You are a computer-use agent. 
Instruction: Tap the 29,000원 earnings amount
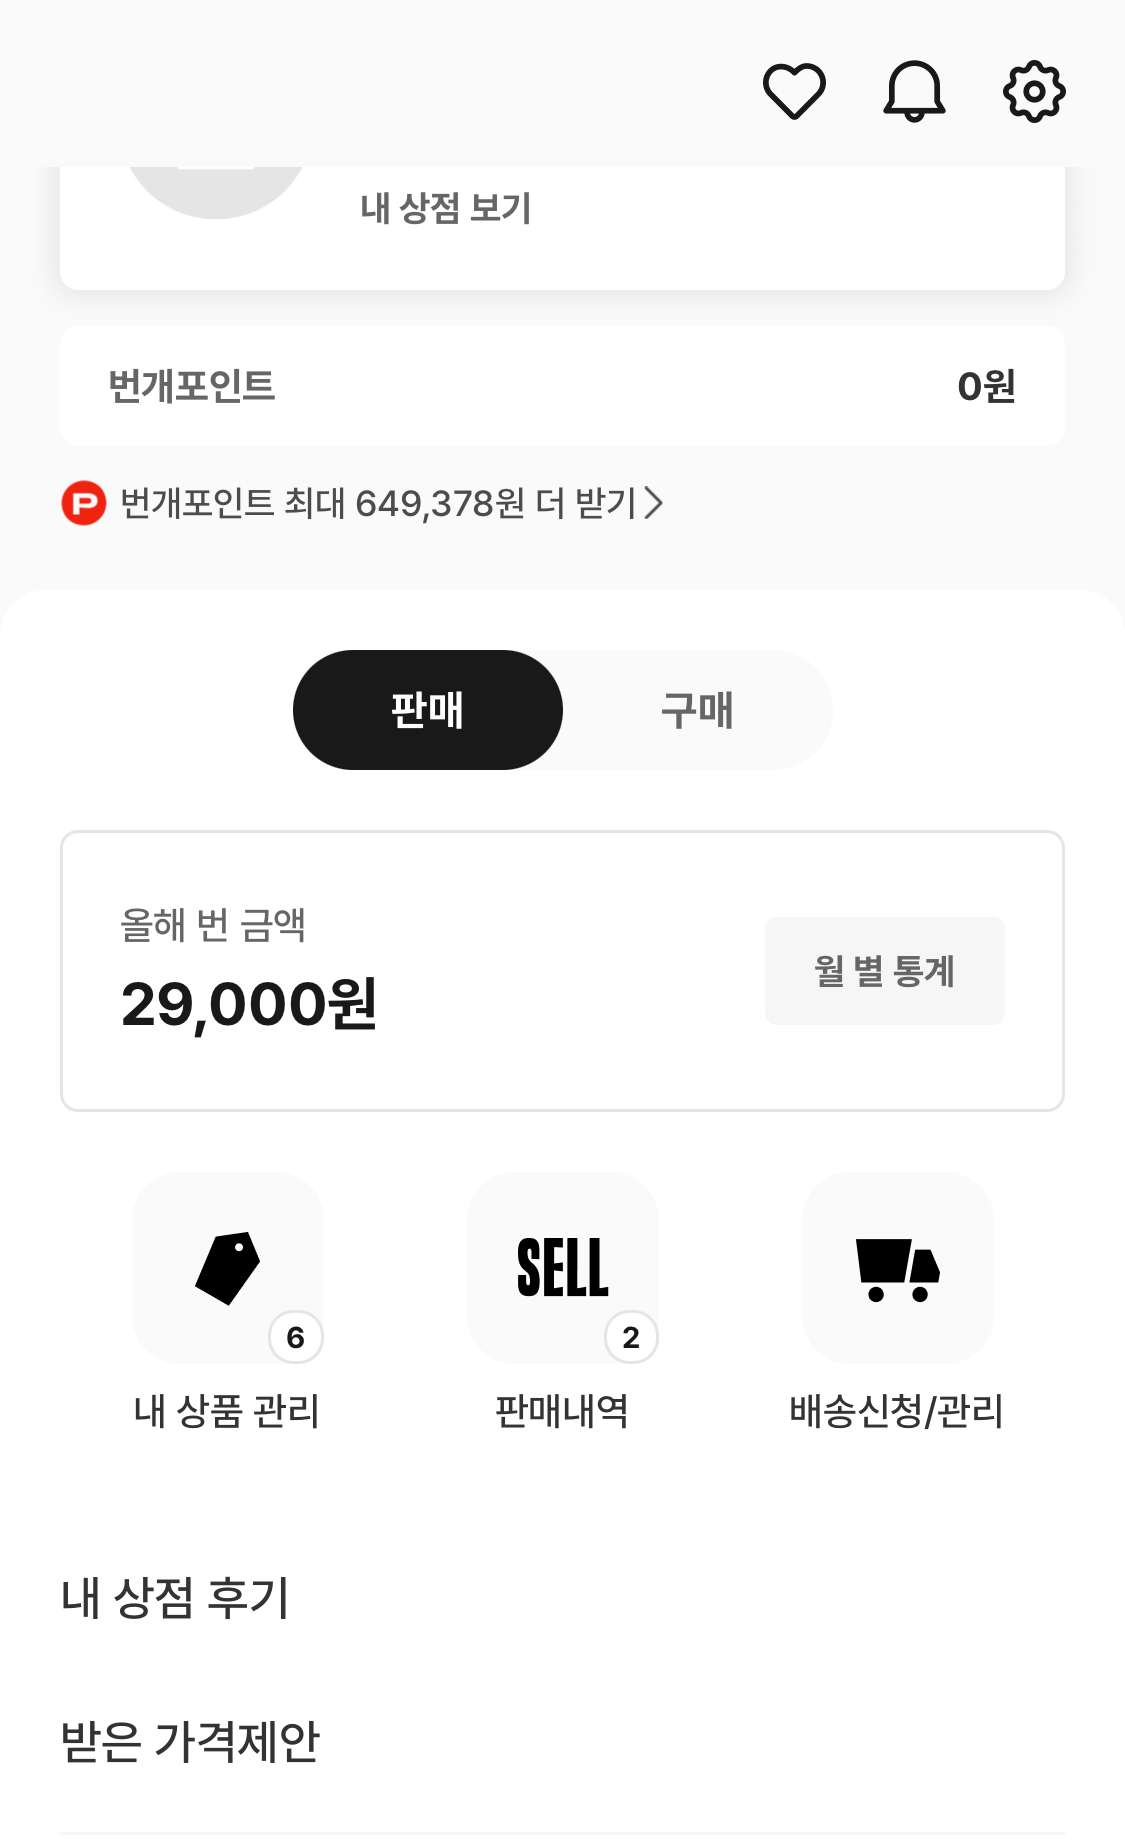tap(249, 1004)
